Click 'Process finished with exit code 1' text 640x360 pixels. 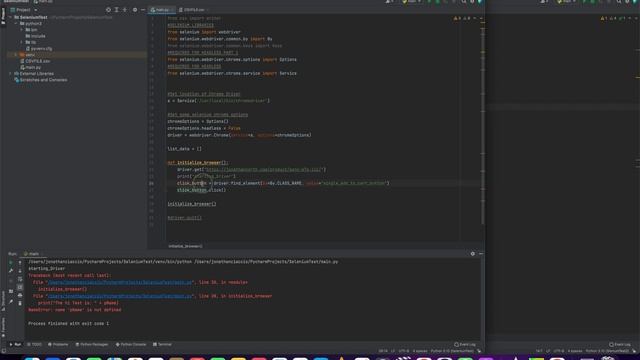pyautogui.click(x=69, y=323)
